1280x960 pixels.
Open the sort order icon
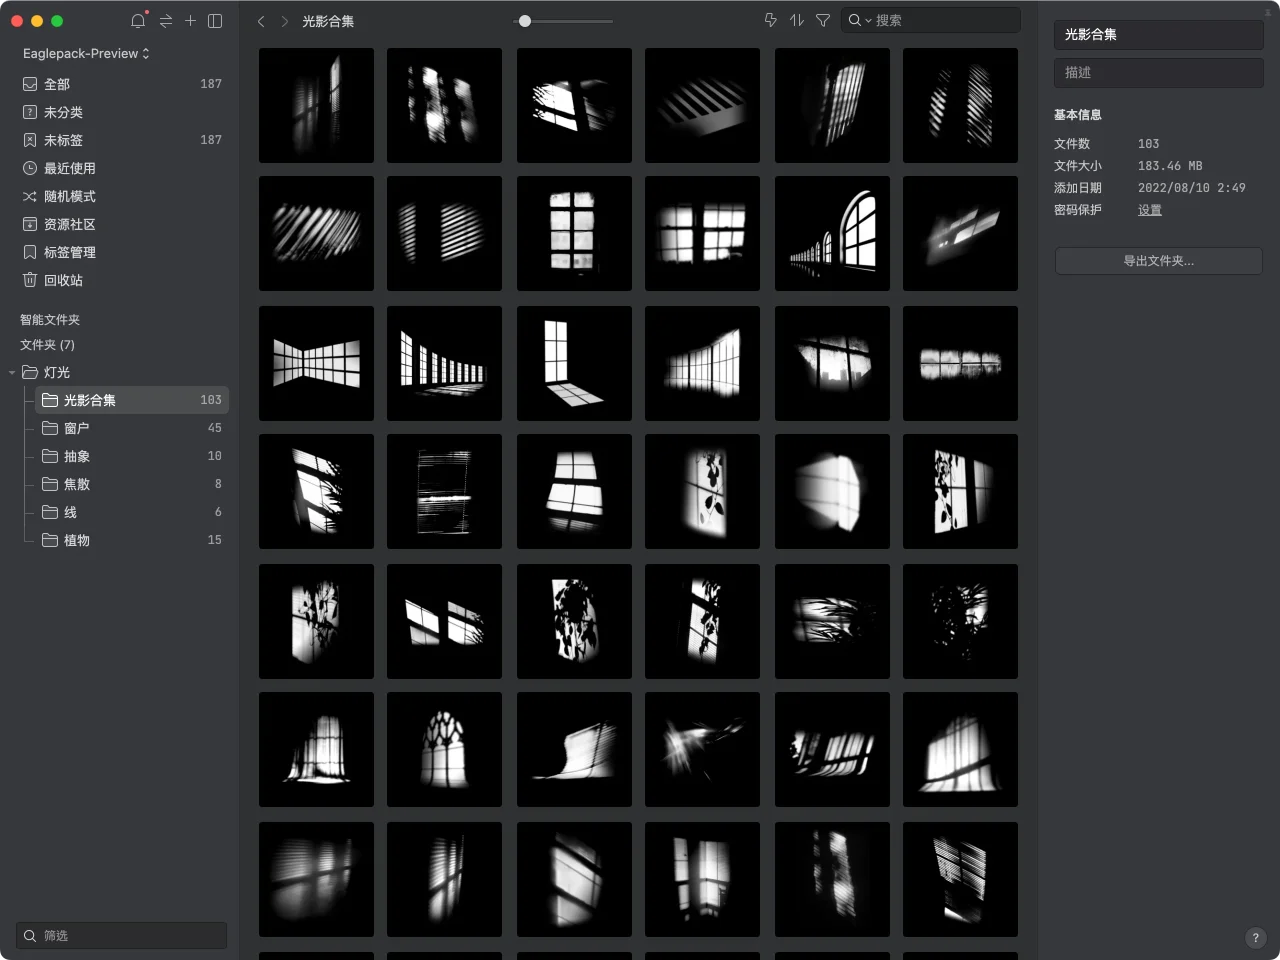797,20
